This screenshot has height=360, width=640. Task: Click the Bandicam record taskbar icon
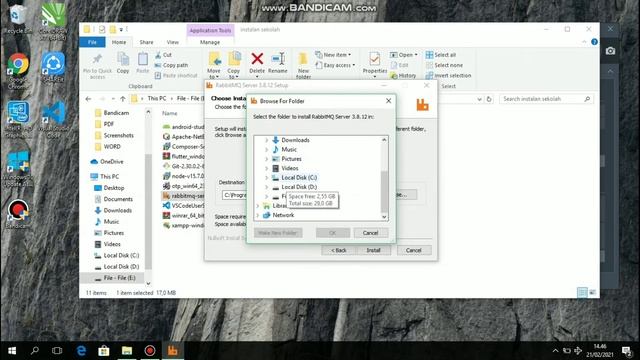(150, 351)
